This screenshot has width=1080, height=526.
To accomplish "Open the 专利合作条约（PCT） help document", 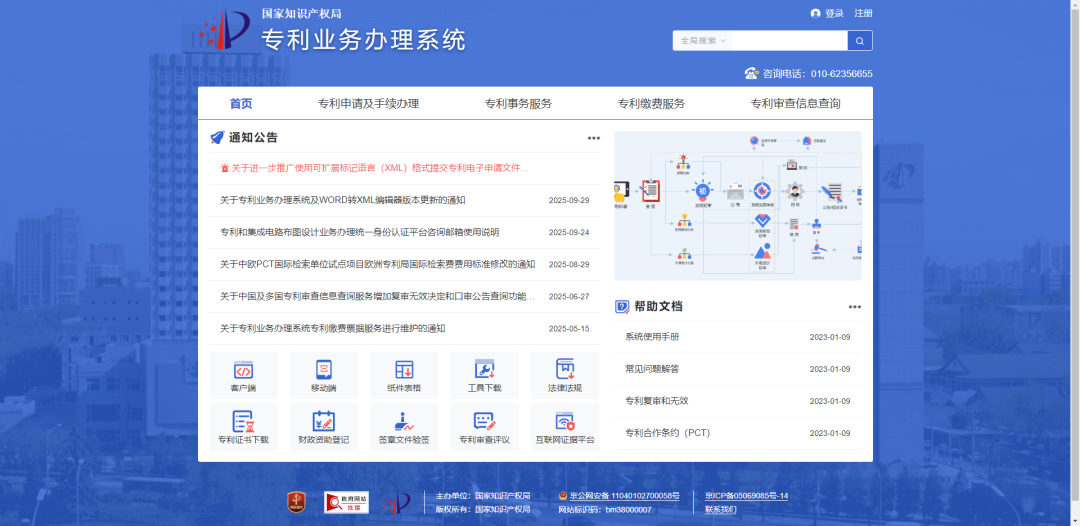I will tap(667, 433).
